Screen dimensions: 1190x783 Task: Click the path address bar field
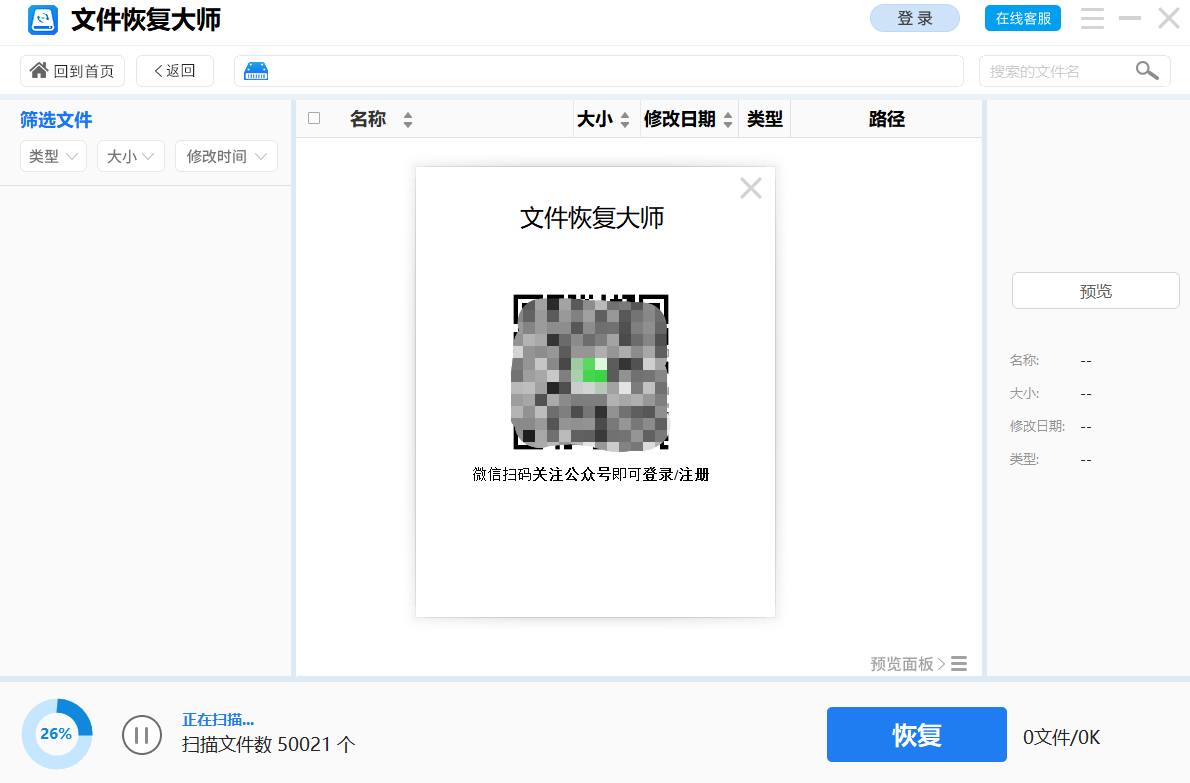click(x=599, y=71)
